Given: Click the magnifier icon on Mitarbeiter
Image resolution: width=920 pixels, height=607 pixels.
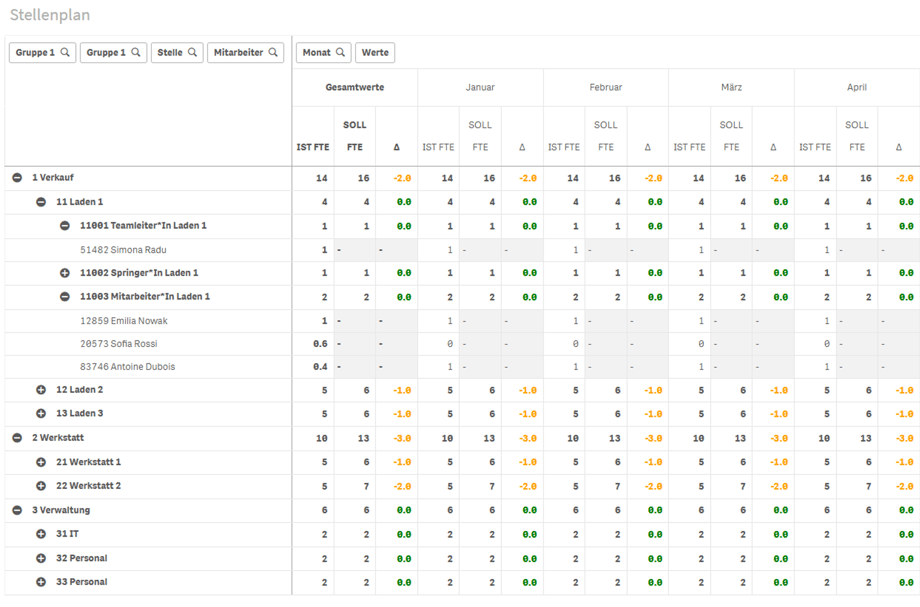Looking at the screenshot, I should [273, 53].
